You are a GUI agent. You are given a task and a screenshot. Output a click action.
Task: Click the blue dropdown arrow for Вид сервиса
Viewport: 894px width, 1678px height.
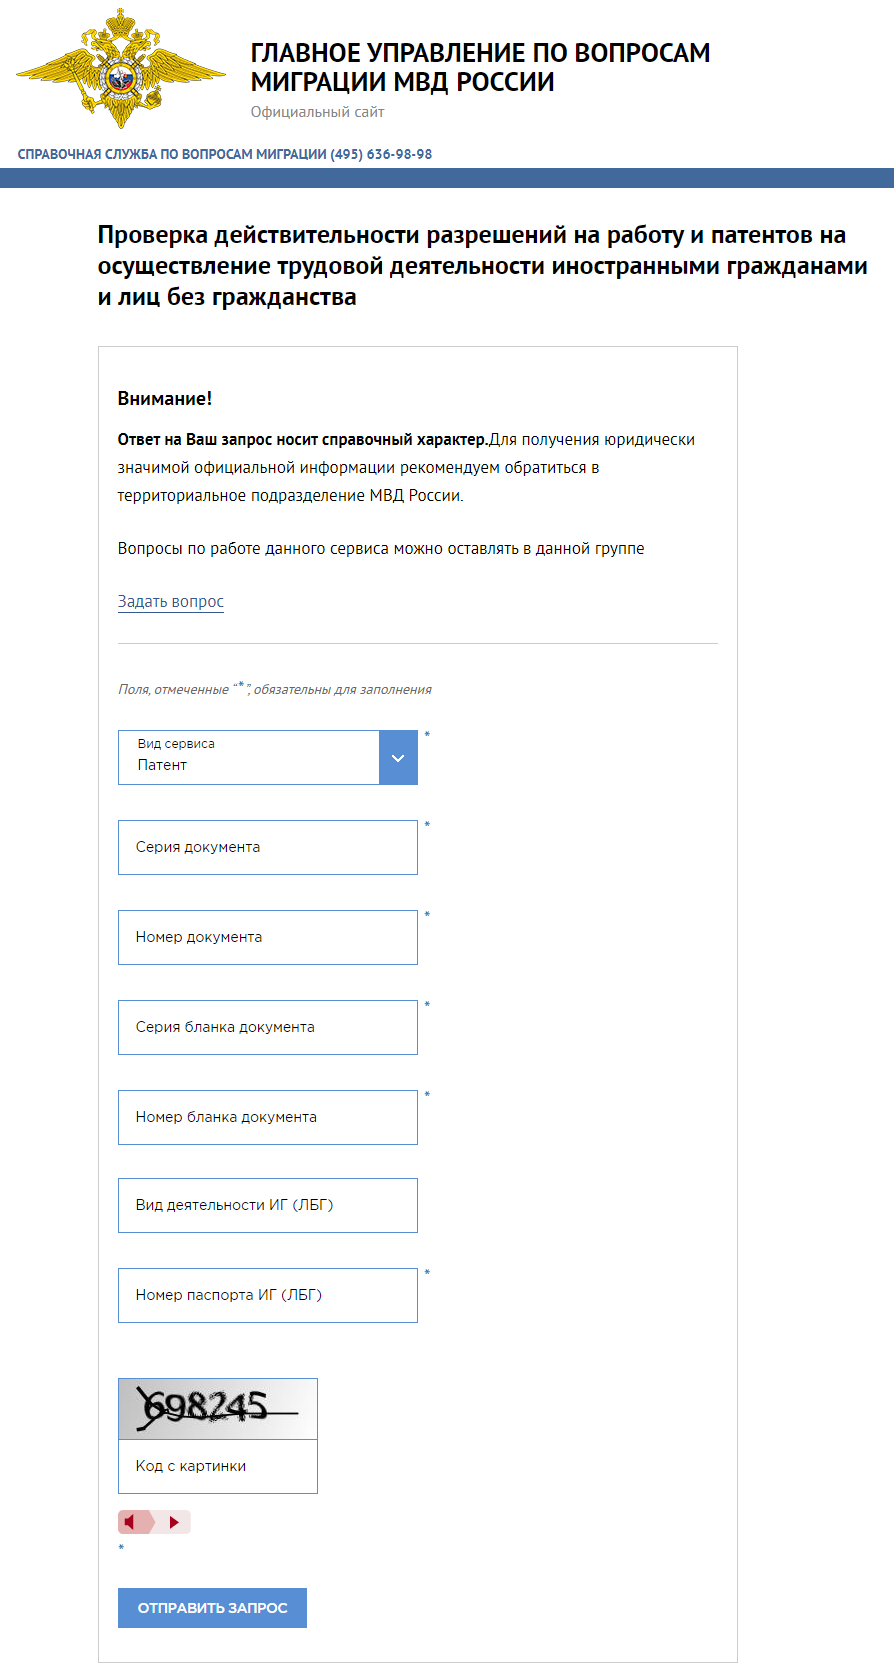398,758
